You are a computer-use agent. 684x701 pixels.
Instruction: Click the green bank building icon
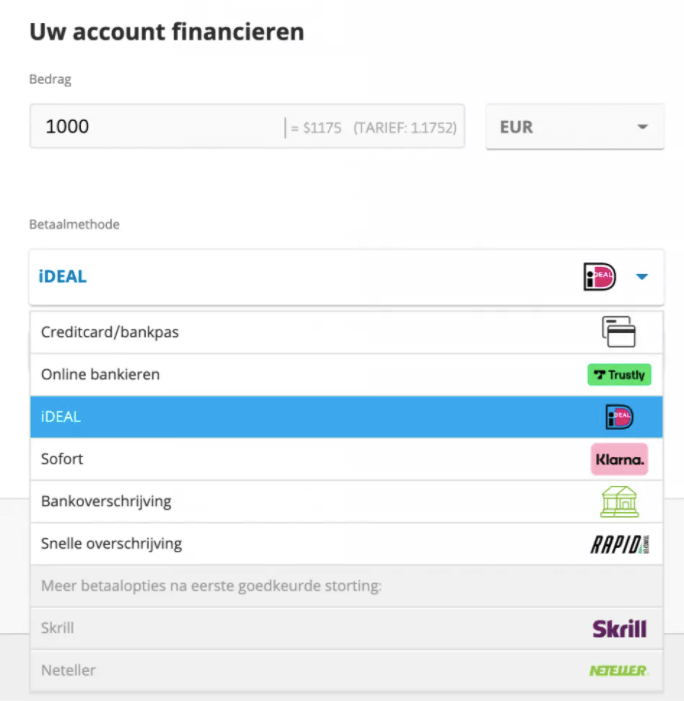point(619,502)
